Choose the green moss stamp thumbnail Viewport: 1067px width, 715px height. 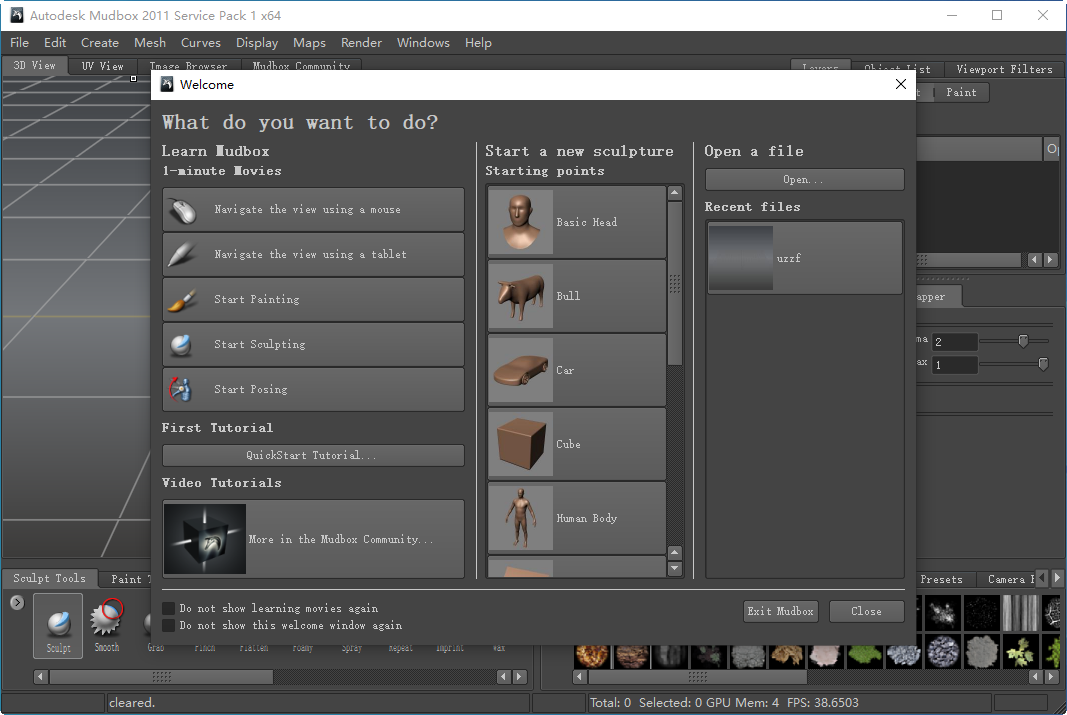(x=866, y=655)
